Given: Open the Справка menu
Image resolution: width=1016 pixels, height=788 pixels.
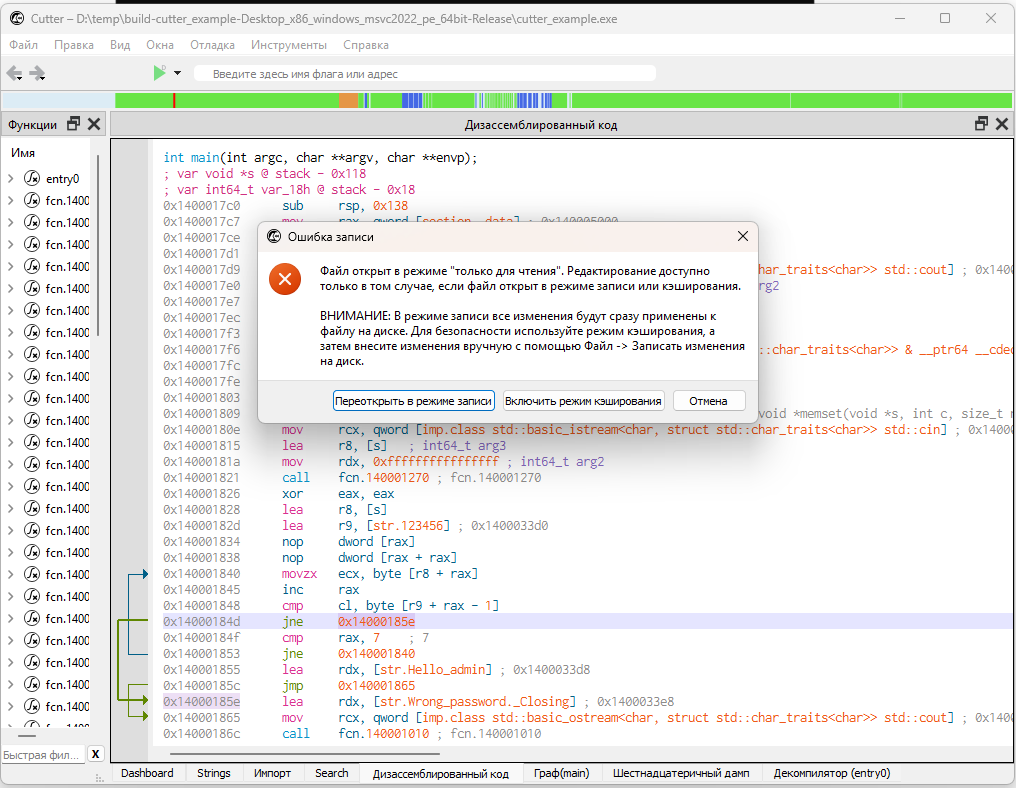Looking at the screenshot, I should 366,45.
